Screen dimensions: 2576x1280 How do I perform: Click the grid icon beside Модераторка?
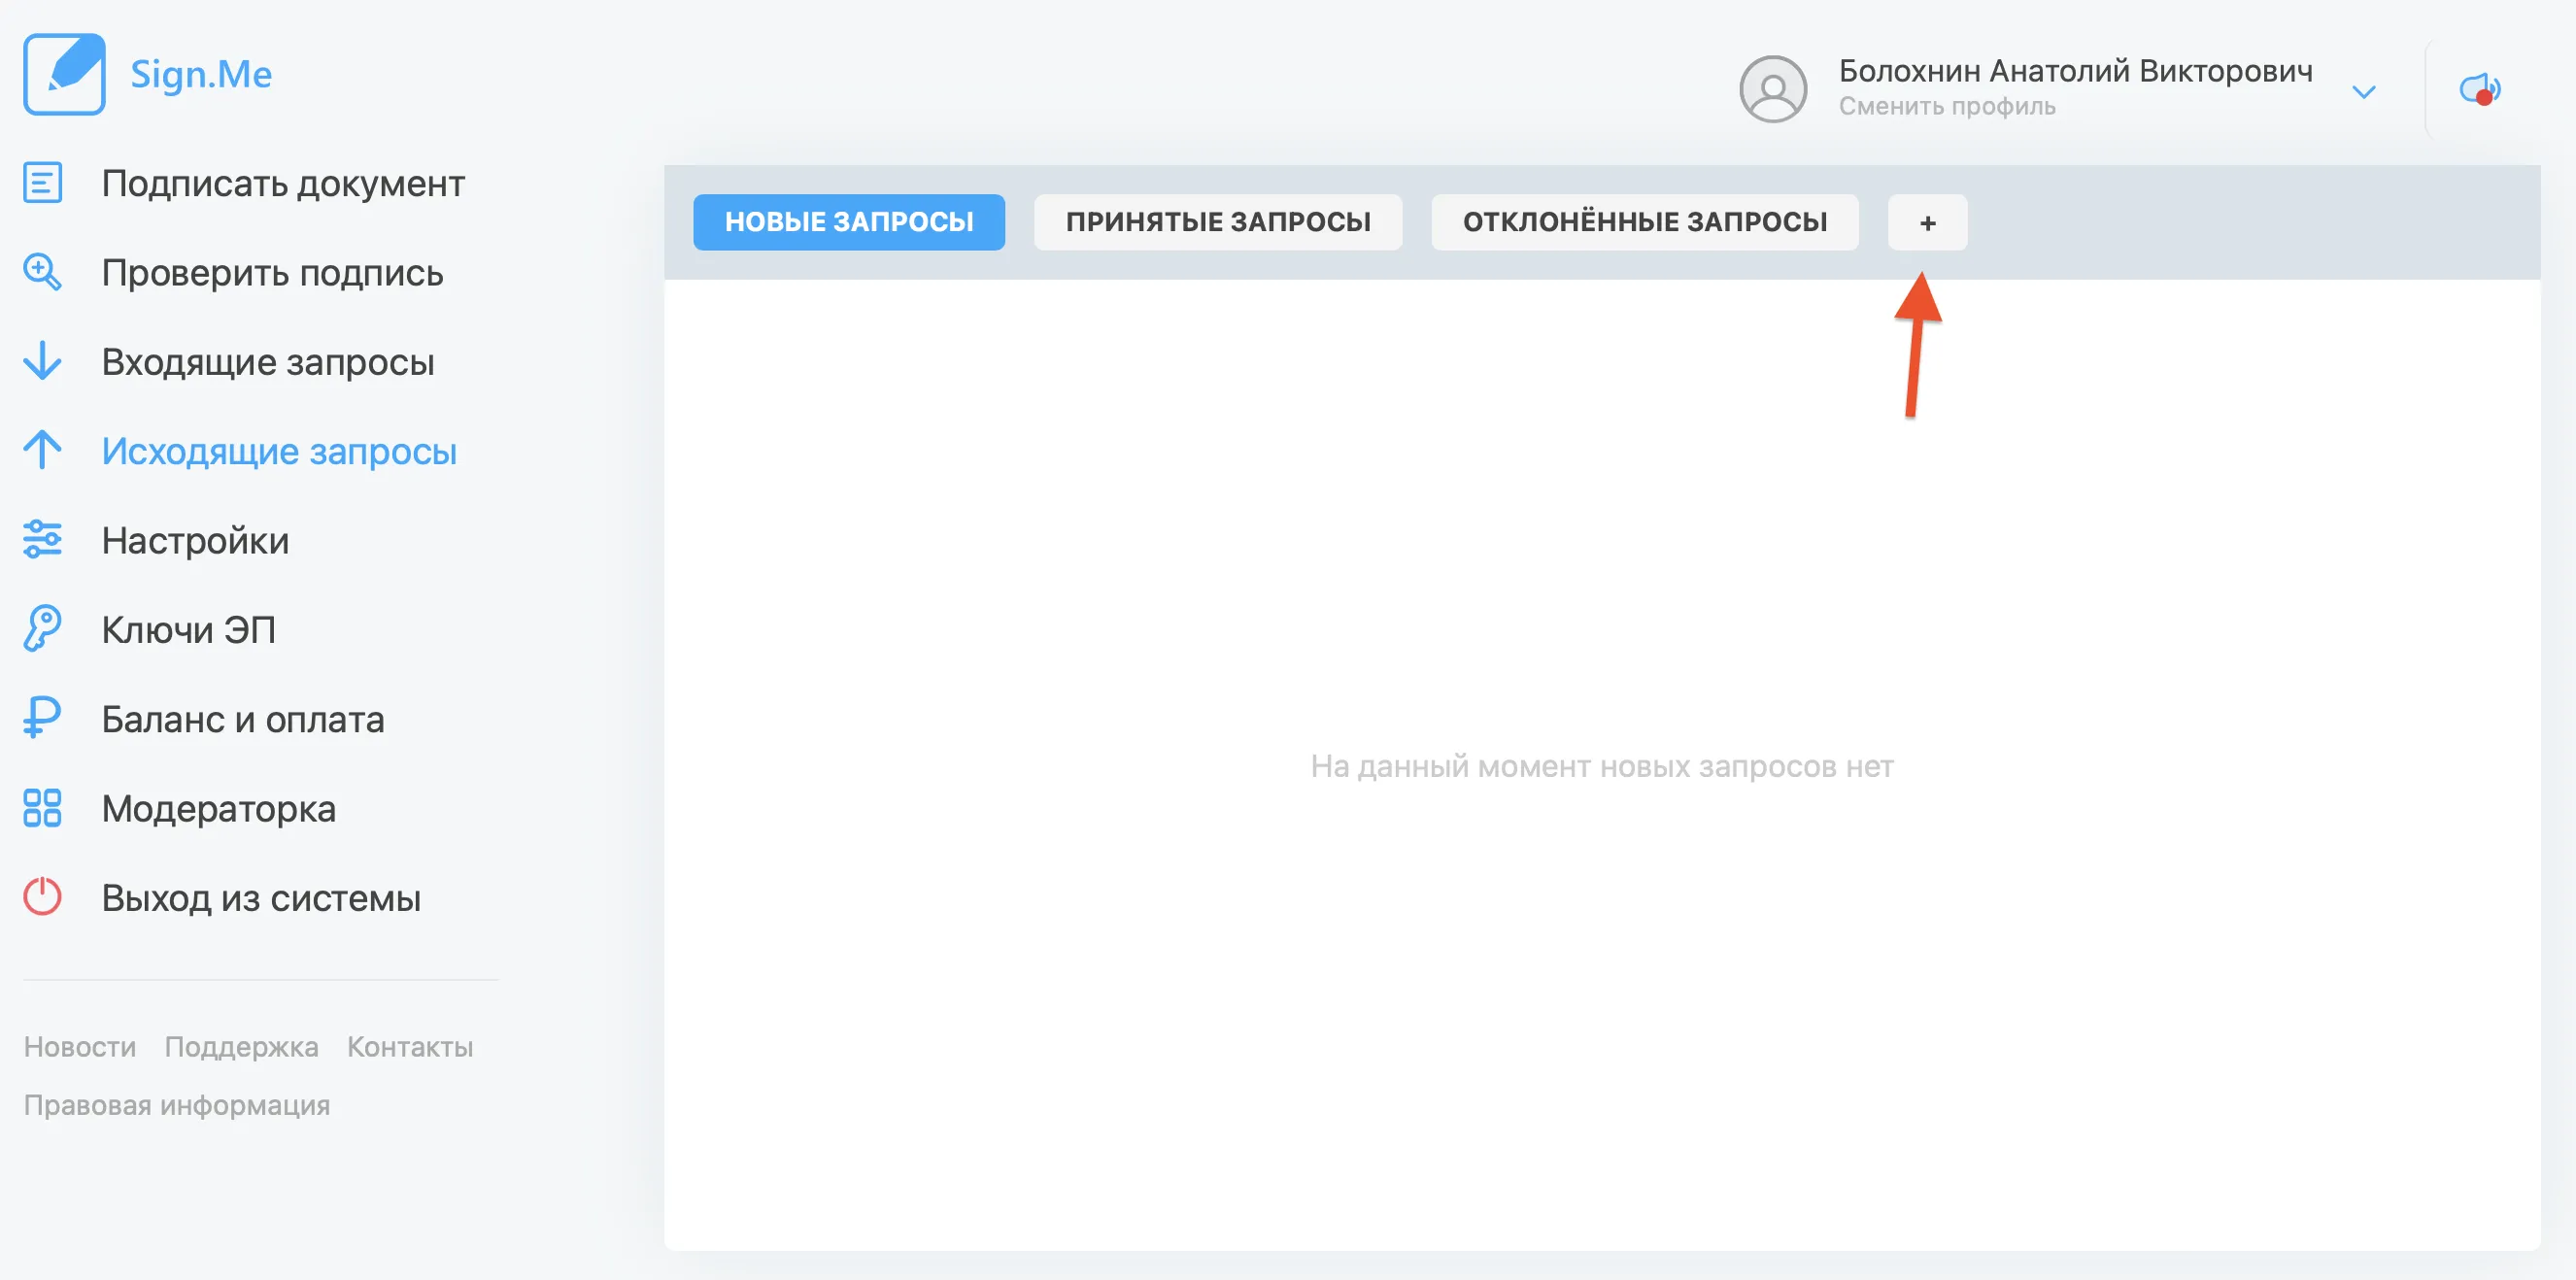(42, 808)
